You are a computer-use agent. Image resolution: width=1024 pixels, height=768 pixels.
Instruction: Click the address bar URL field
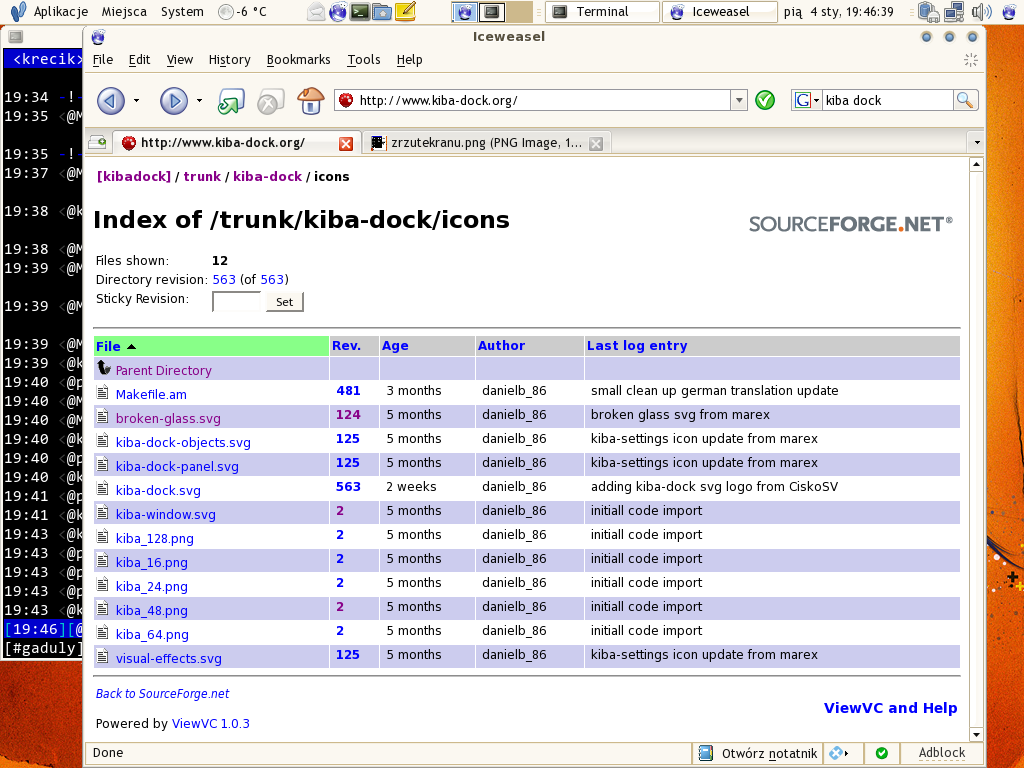click(541, 100)
